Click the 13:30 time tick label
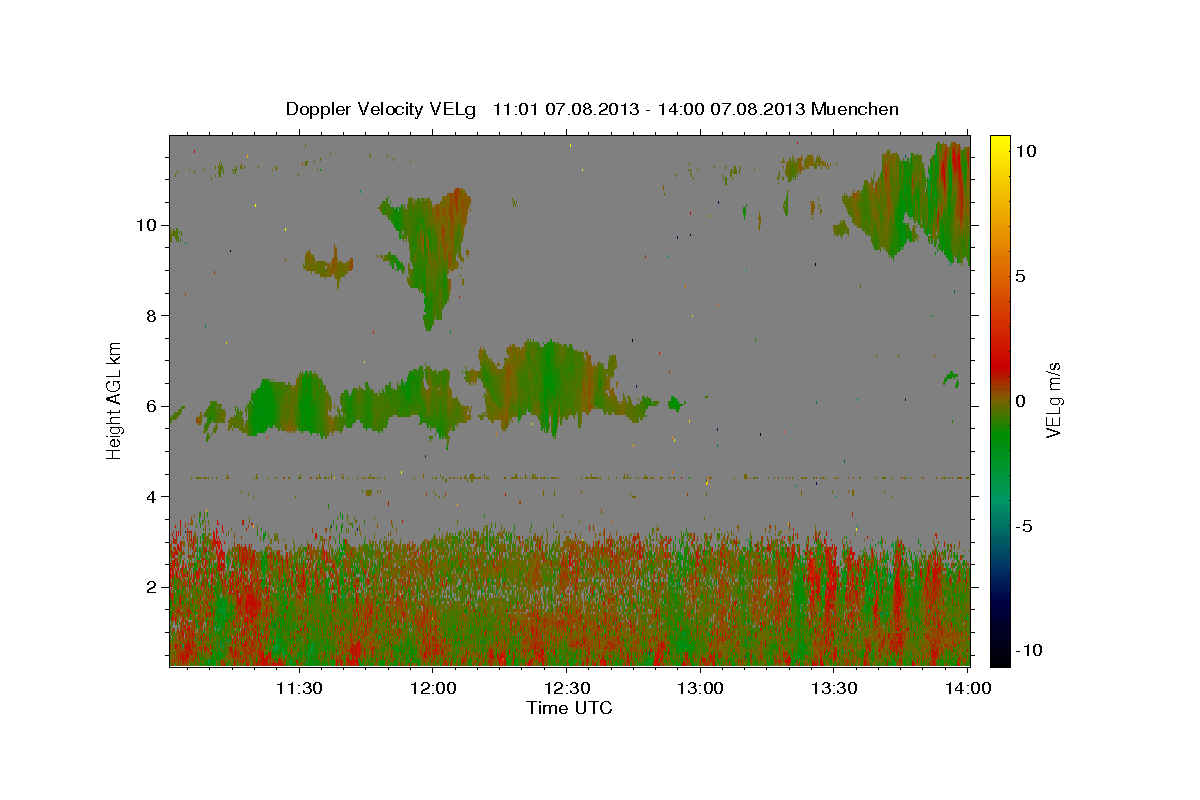This screenshot has width=1200, height=800. (834, 688)
